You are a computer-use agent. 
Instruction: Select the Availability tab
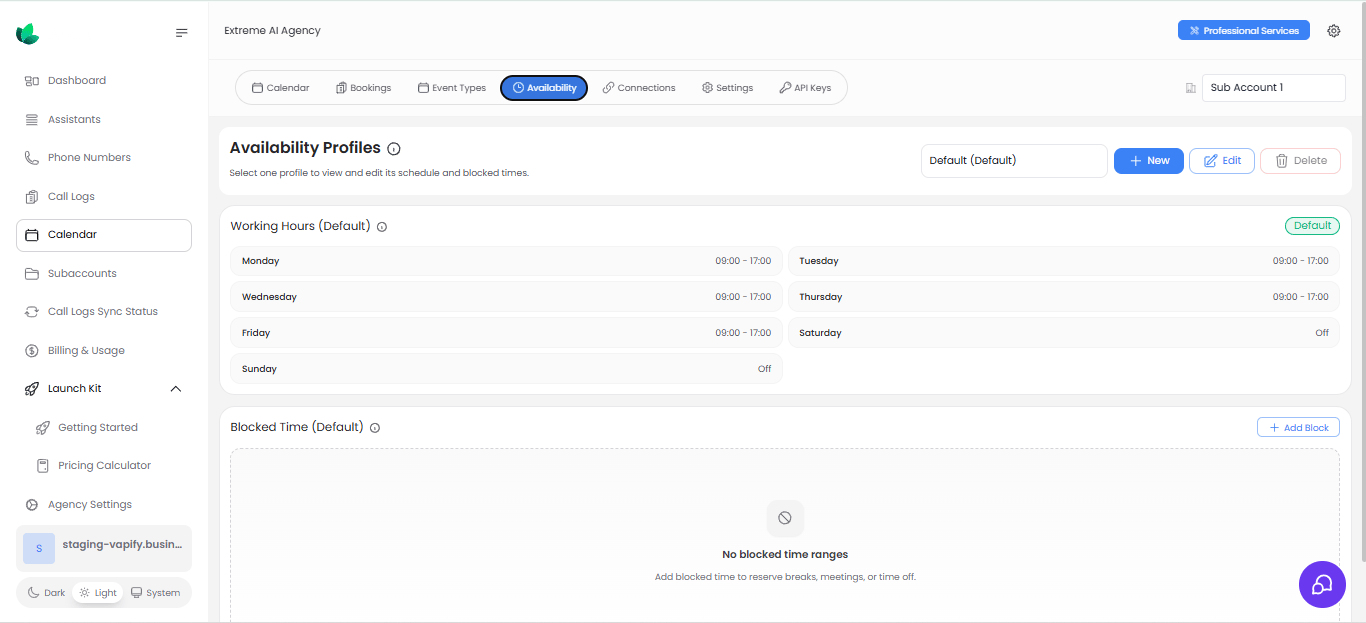tap(544, 88)
